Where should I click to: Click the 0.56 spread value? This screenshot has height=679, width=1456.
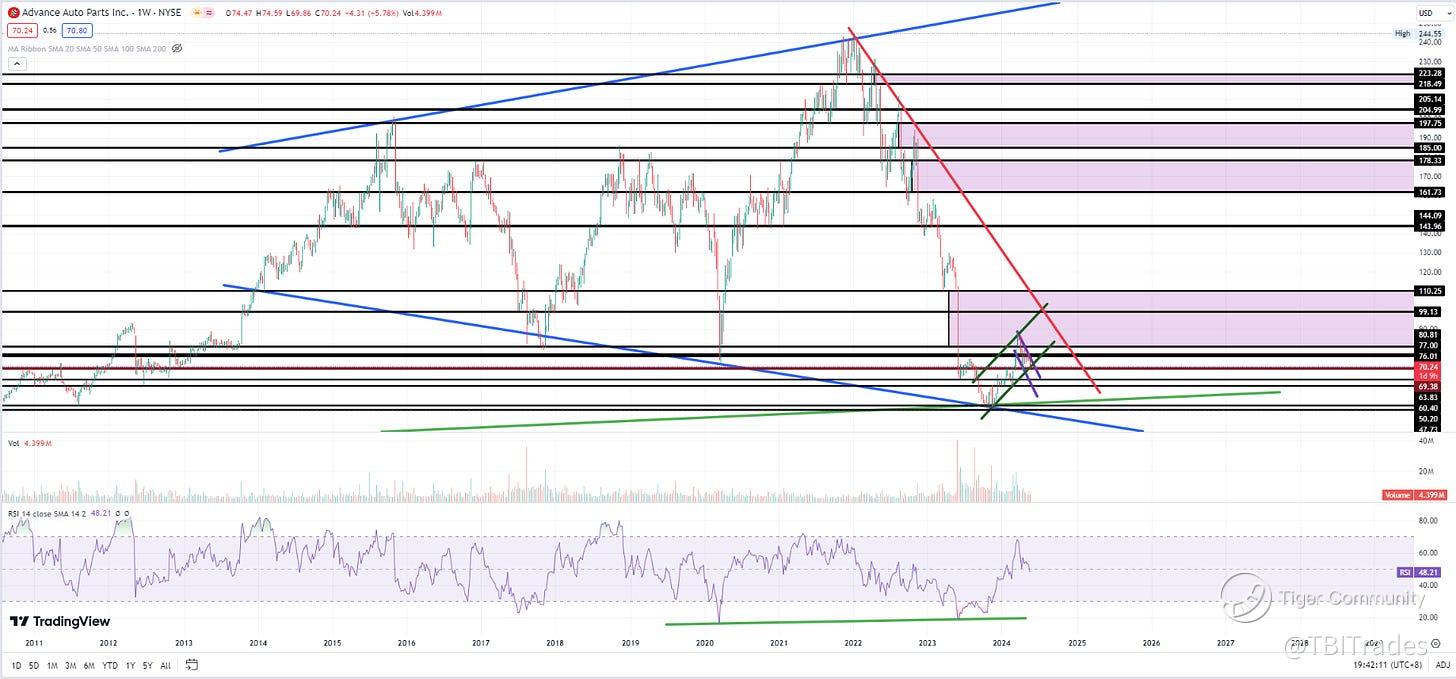(x=49, y=30)
